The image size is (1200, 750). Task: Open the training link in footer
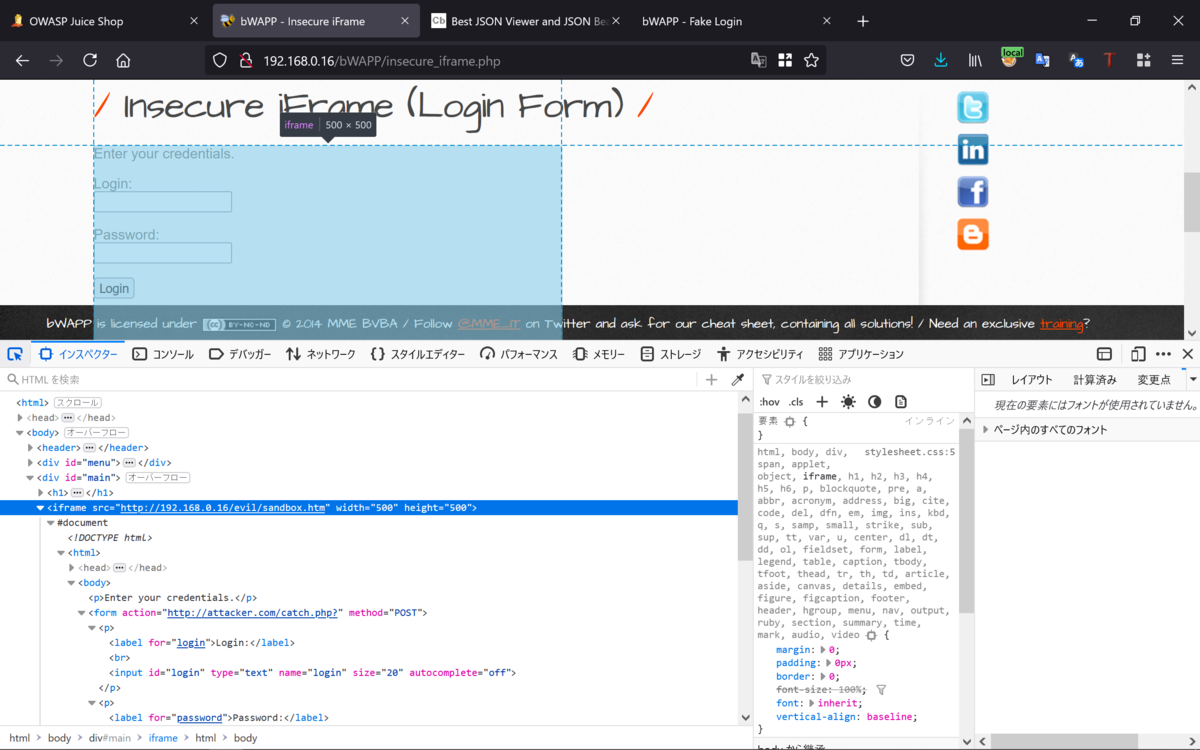[x=1061, y=324]
